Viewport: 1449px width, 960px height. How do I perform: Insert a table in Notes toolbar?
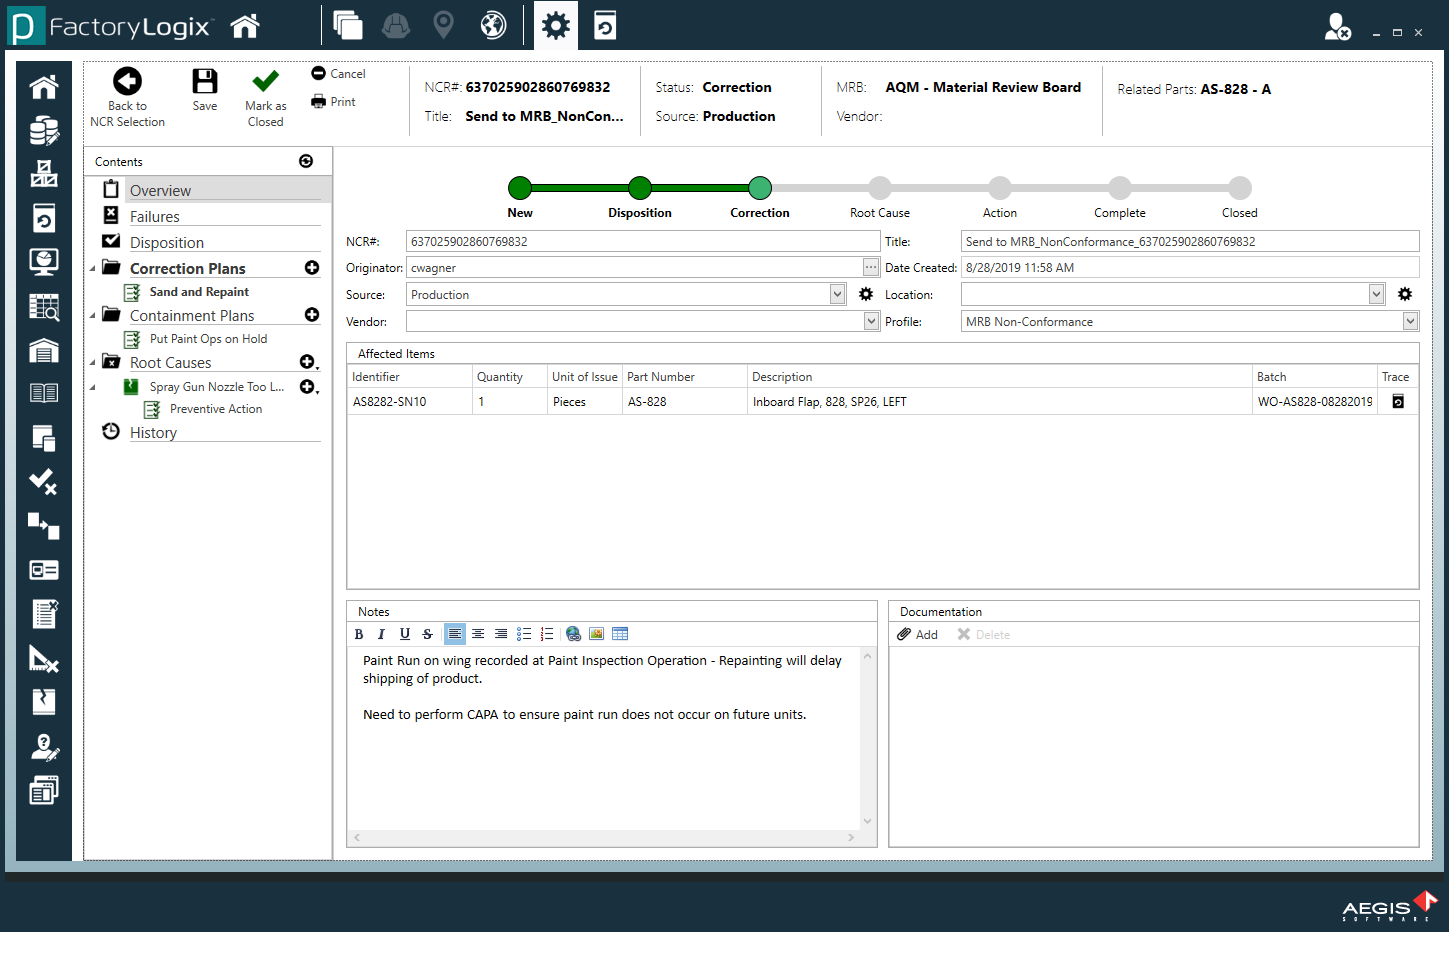(620, 634)
